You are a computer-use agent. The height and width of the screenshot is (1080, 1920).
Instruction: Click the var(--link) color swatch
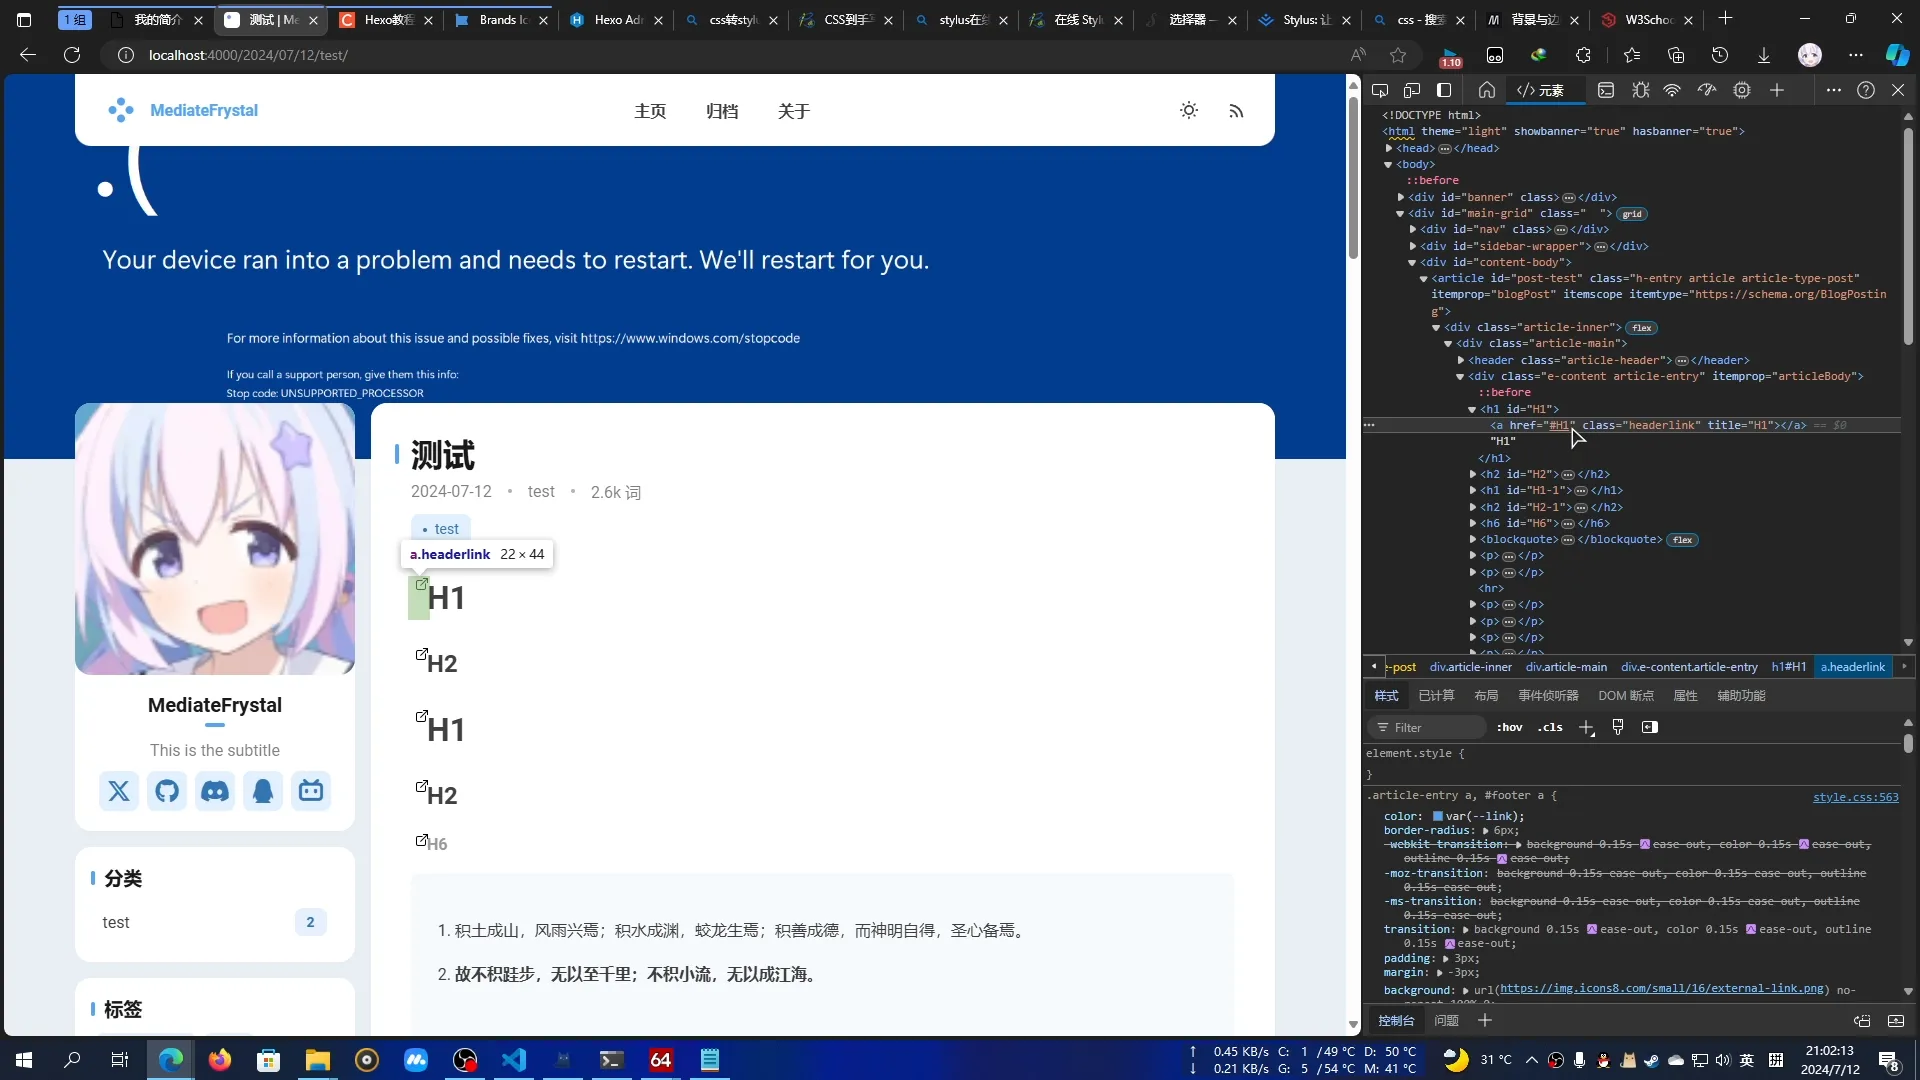1438,816
